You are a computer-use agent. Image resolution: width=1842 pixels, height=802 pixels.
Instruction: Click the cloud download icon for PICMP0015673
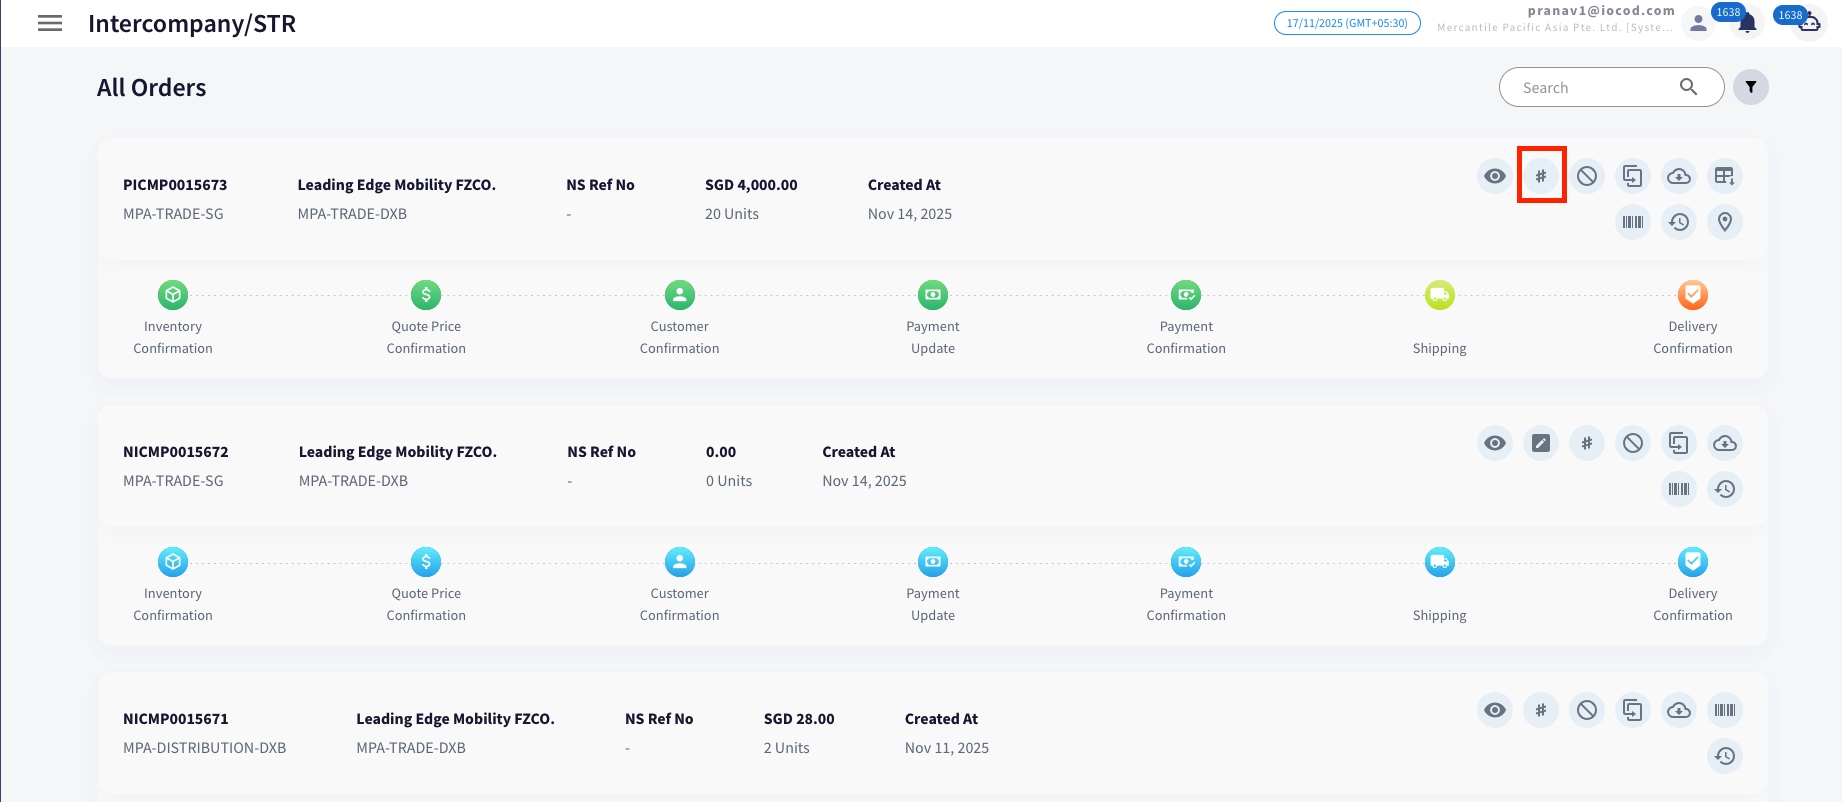(x=1679, y=176)
